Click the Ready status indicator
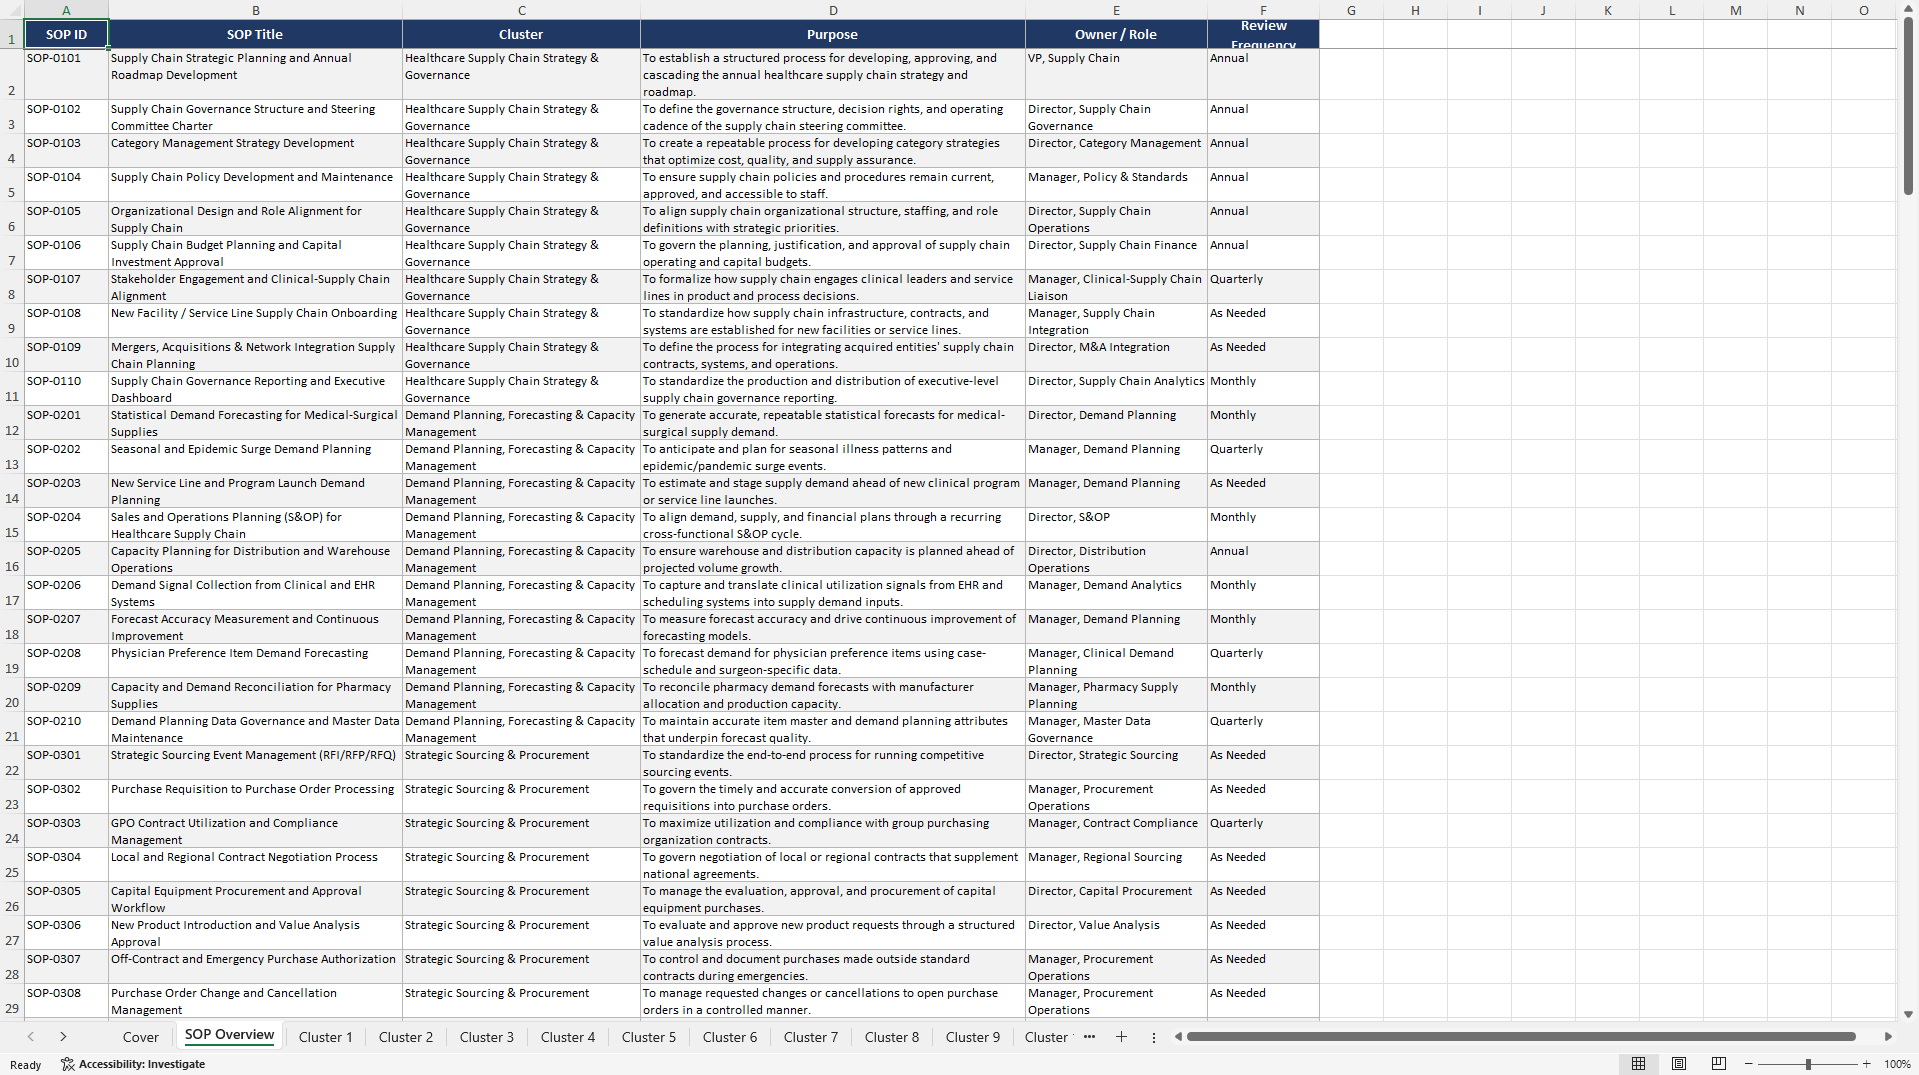Image resolution: width=1919 pixels, height=1075 pixels. click(26, 1065)
